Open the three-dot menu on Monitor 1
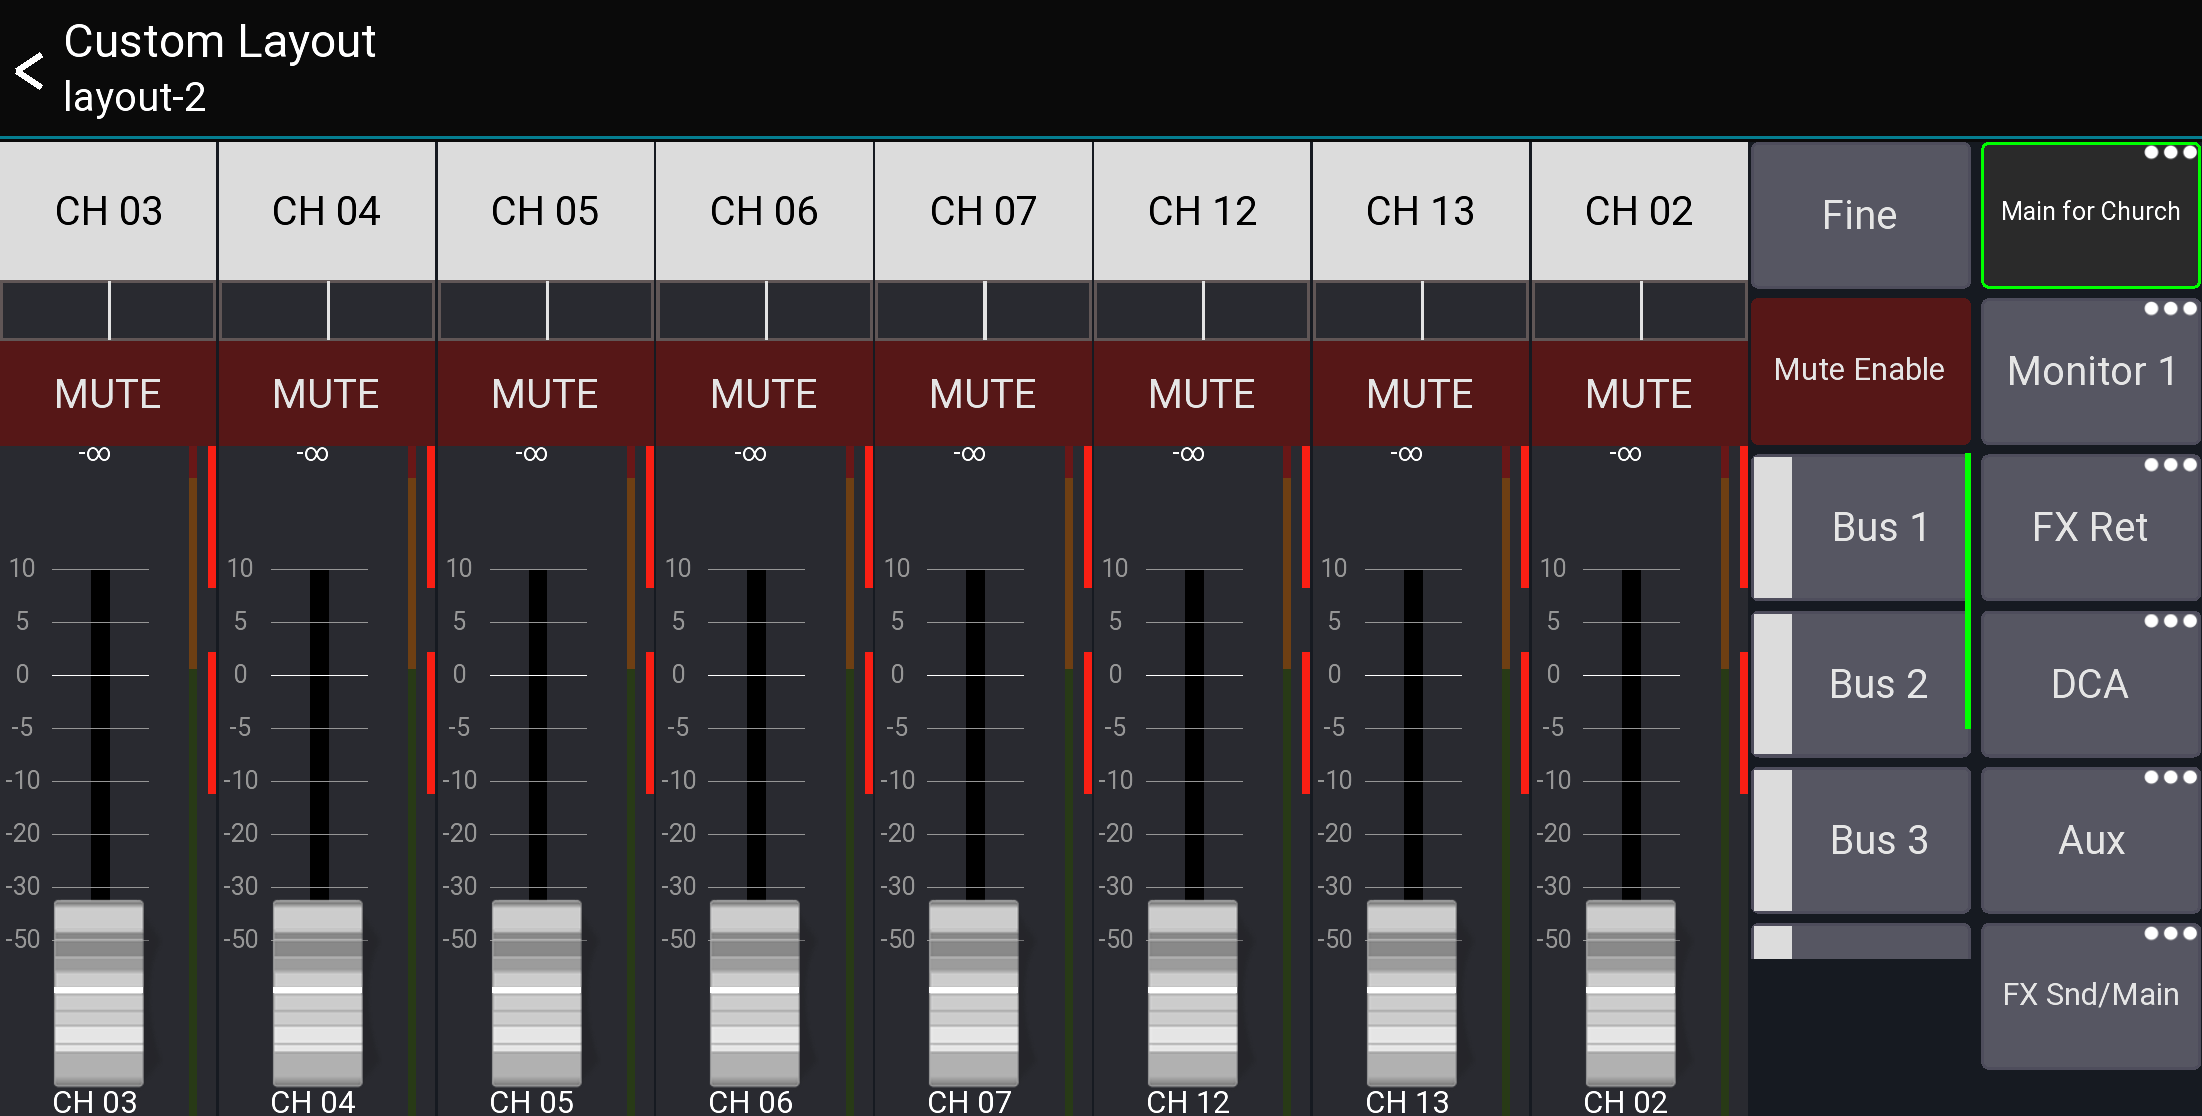Viewport: 2202px width, 1116px height. click(2172, 308)
